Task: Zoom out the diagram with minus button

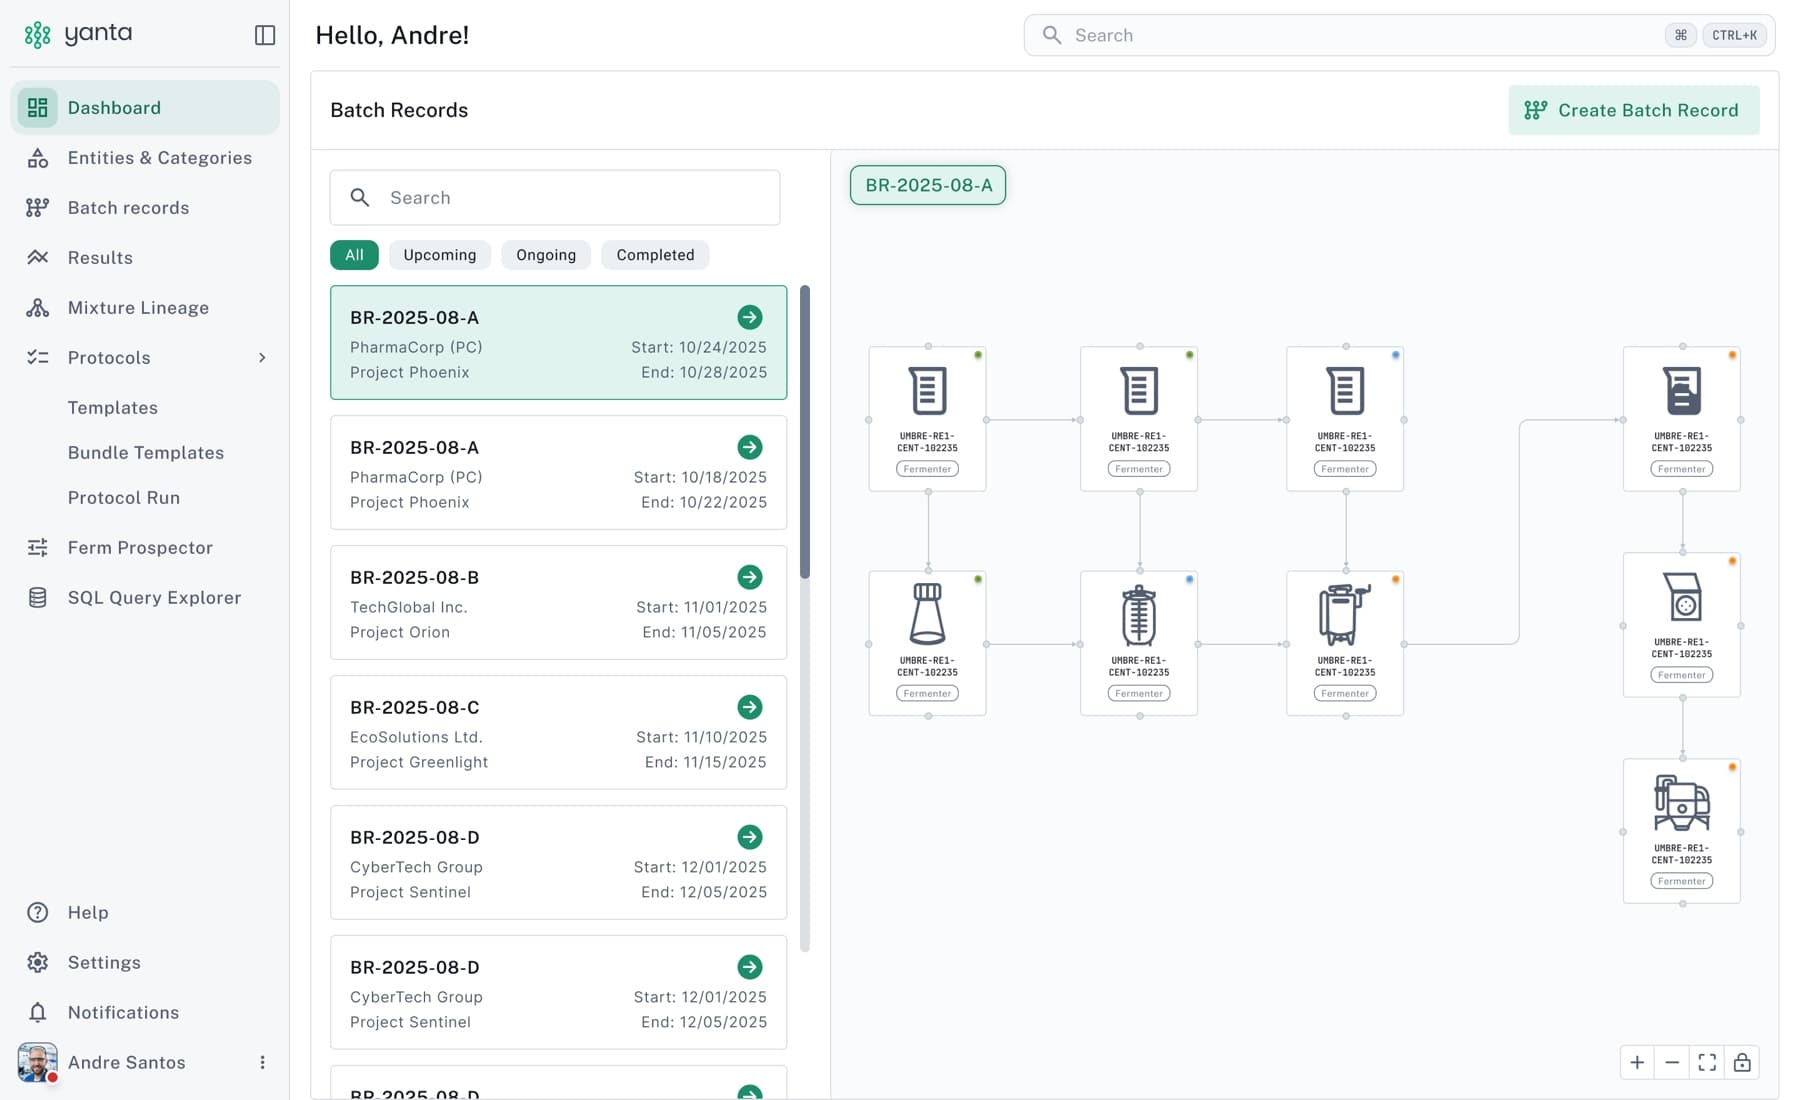Action: pos(1672,1063)
